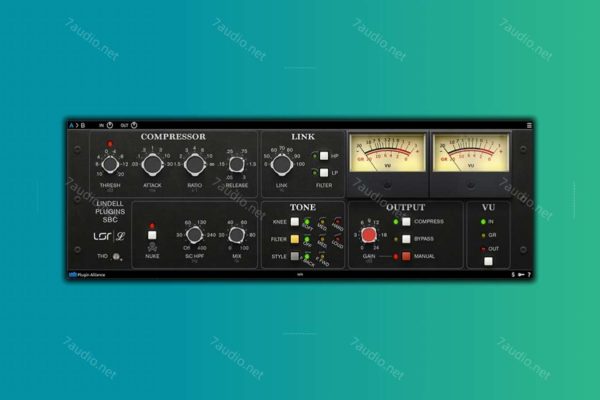Click the THRESH knob

[x=110, y=165]
